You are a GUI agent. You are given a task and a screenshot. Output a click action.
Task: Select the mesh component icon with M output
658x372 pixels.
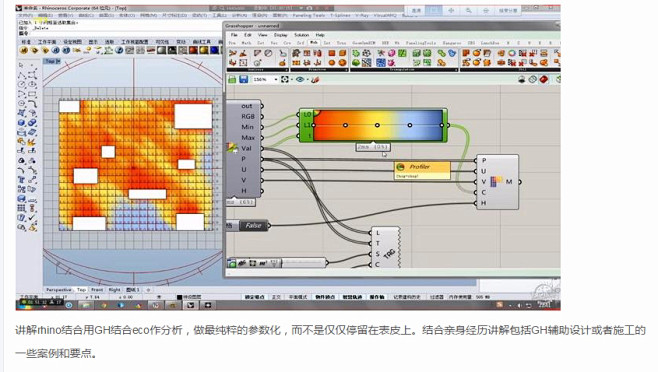[497, 182]
